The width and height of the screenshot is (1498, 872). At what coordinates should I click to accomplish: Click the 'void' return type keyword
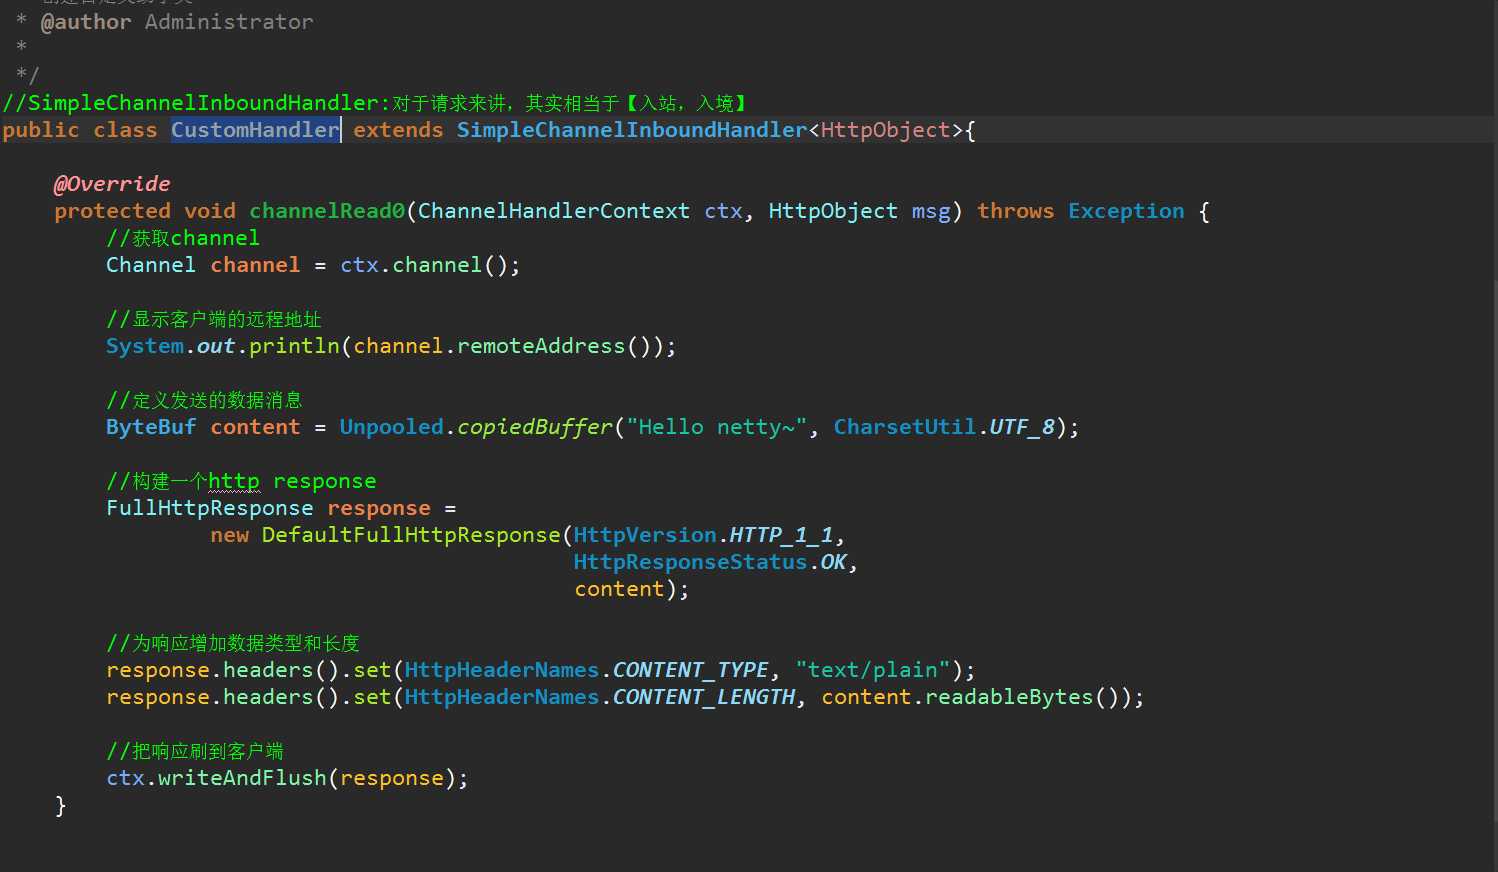click(210, 211)
